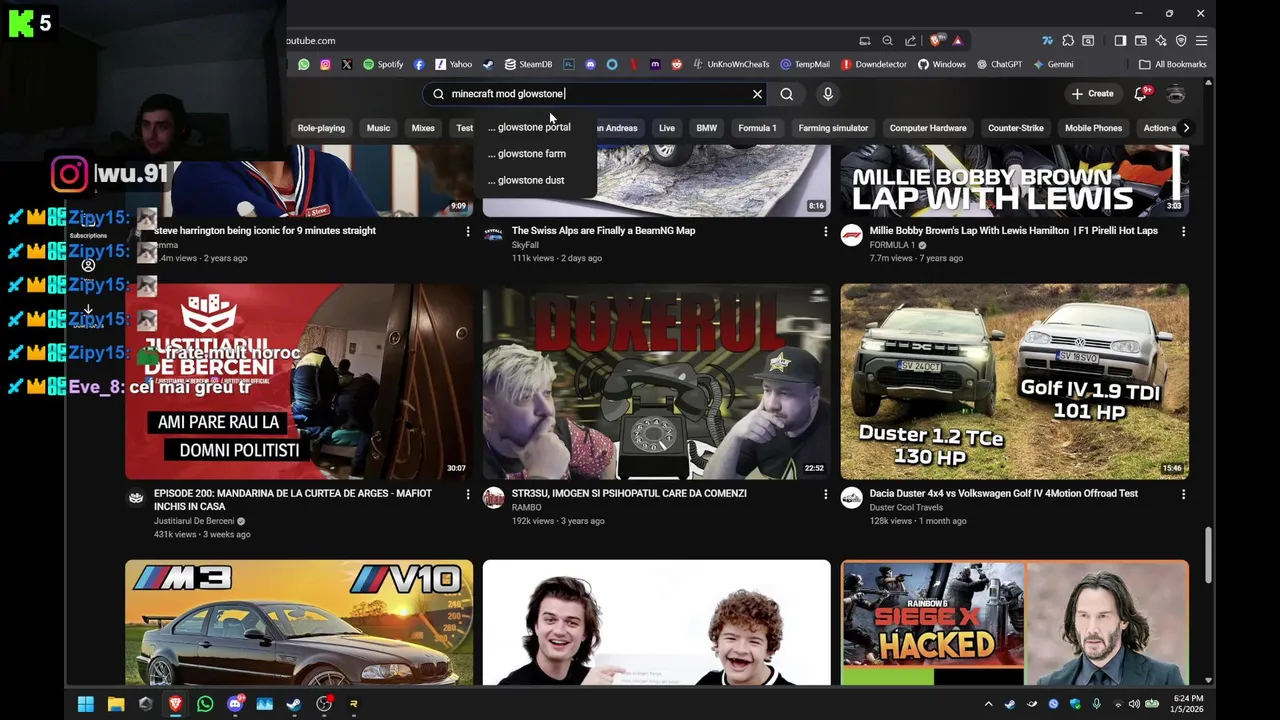
Task: Open WhatsApp from taskbar
Action: pos(205,704)
